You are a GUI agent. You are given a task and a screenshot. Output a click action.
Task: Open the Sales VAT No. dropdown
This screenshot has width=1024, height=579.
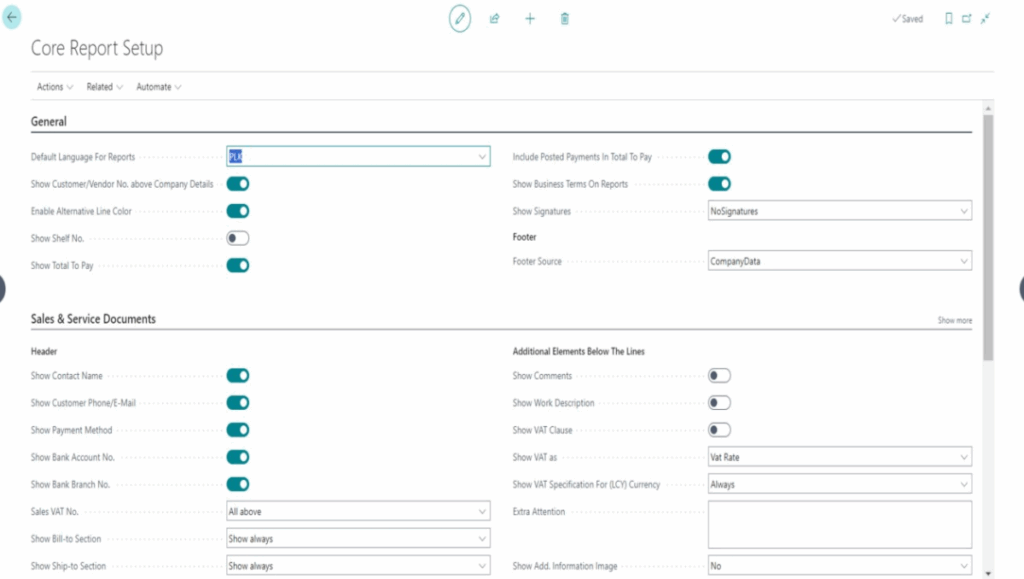point(358,511)
